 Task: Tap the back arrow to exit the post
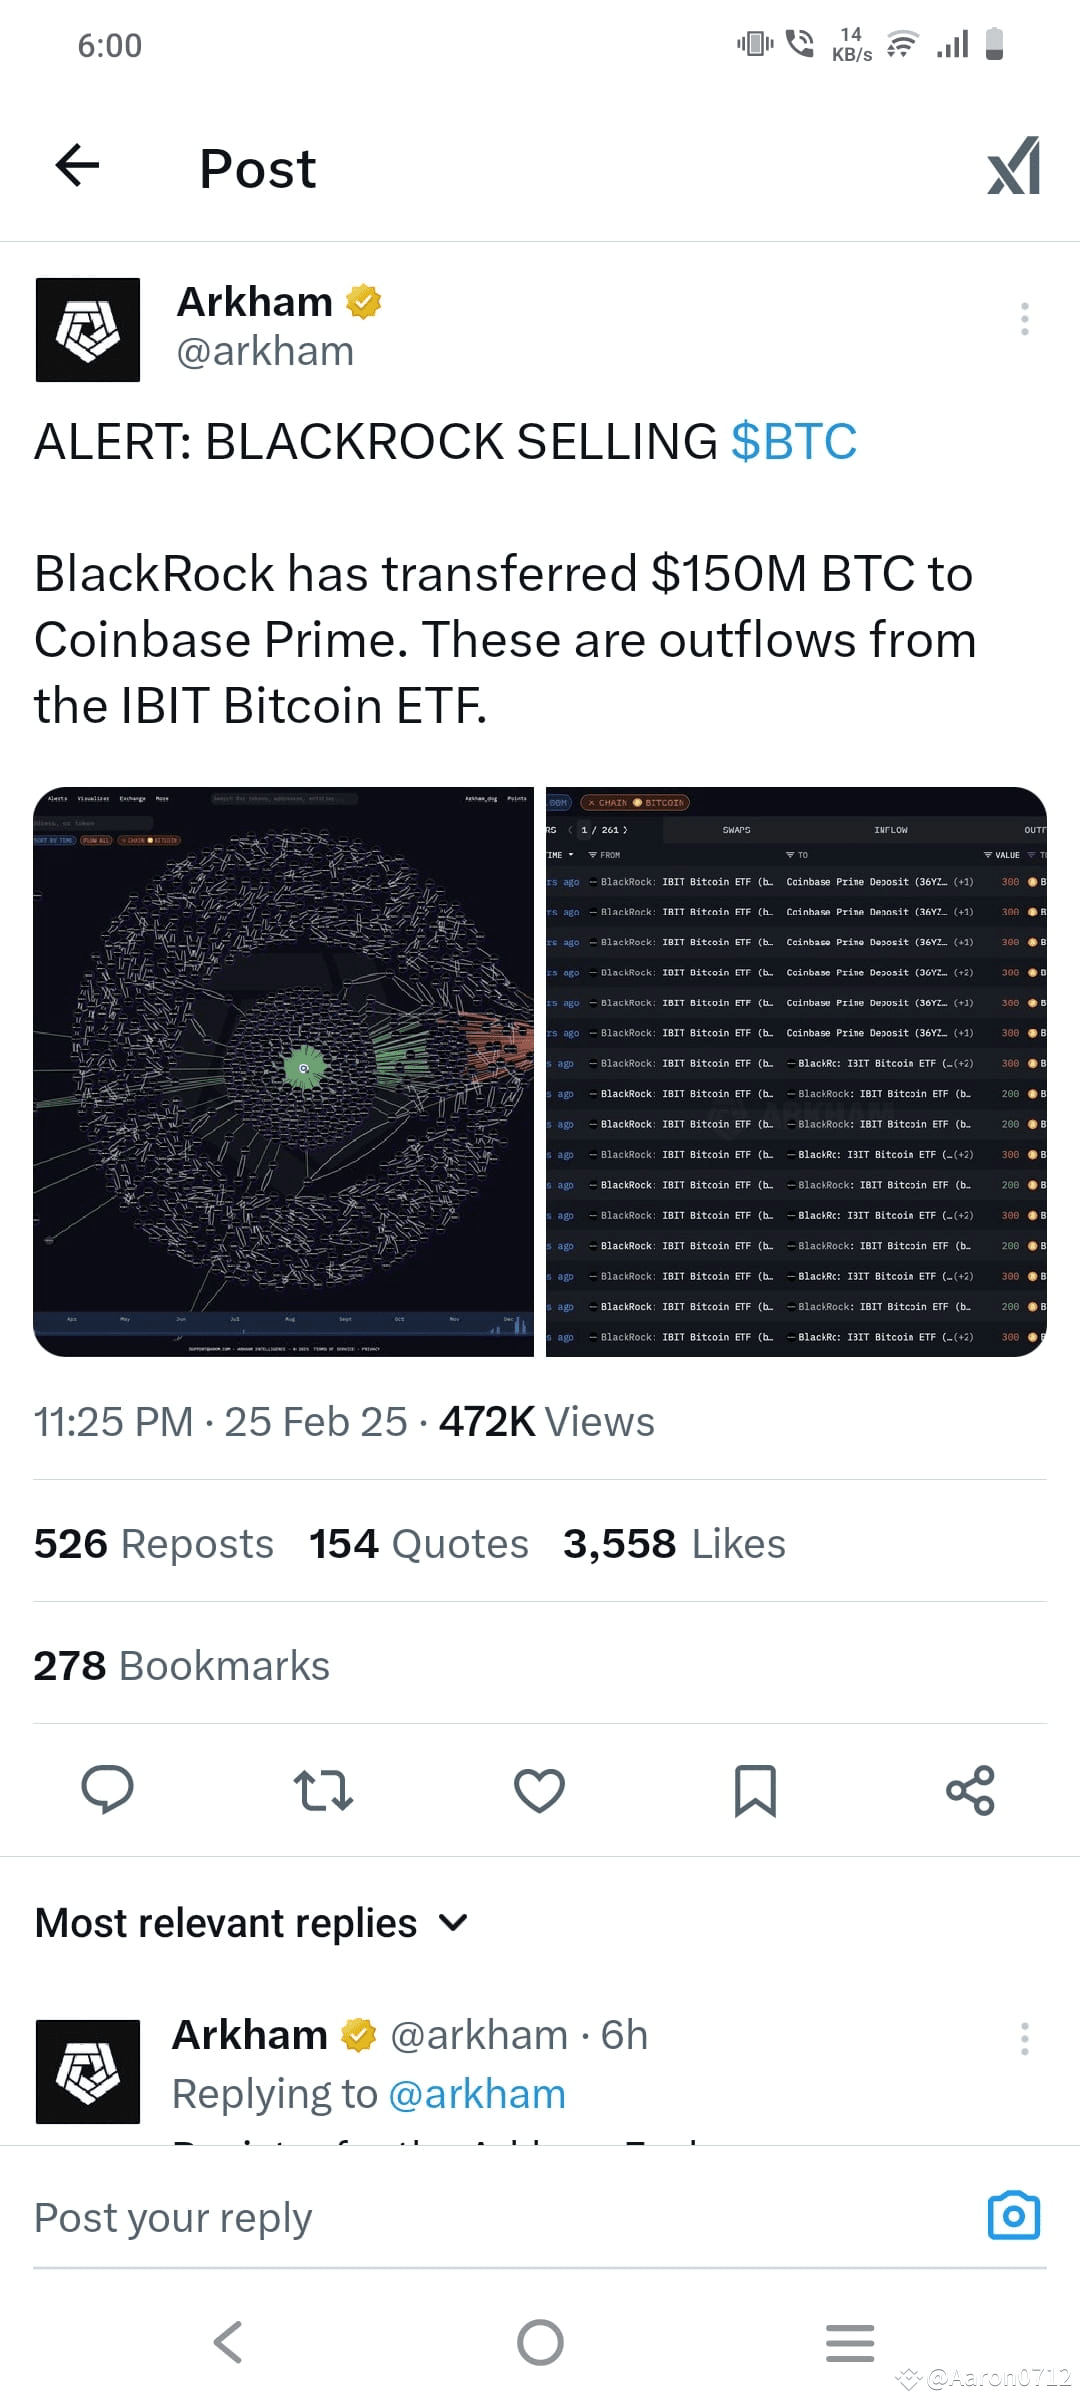(76, 166)
